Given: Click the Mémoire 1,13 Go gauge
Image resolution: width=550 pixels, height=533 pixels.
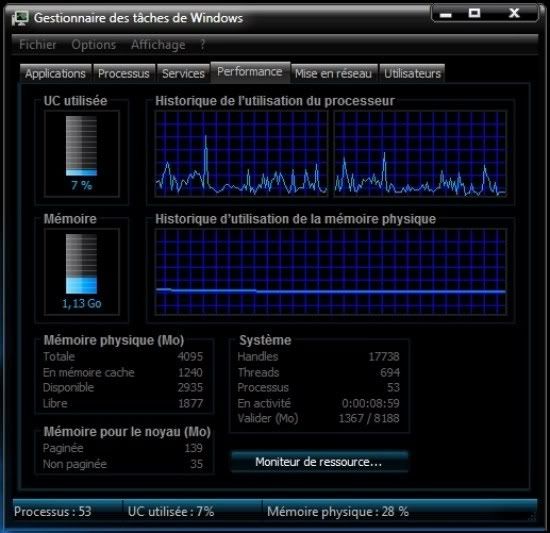Looking at the screenshot, I should (81, 272).
